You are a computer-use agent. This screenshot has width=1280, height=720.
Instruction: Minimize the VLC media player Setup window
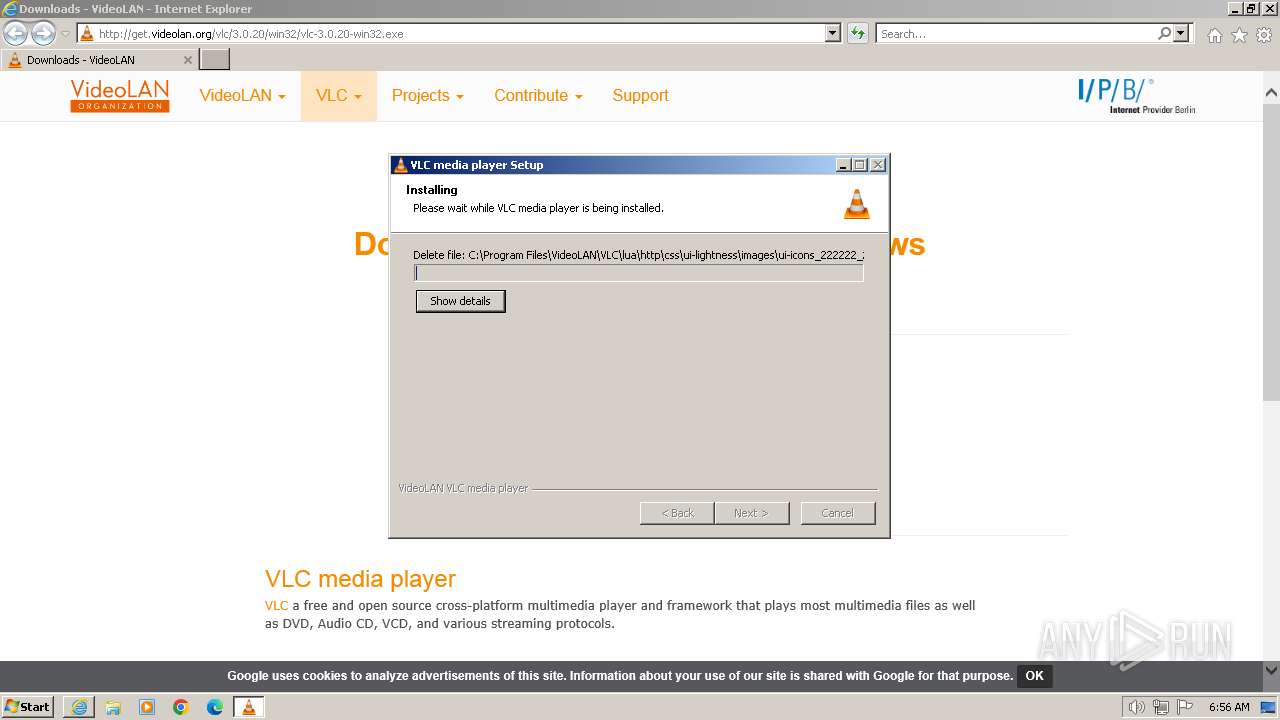click(843, 165)
